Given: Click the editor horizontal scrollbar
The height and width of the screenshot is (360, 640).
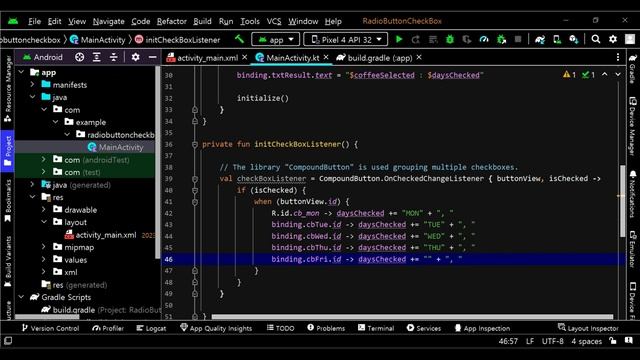Looking at the screenshot, I should pyautogui.click(x=412, y=317).
